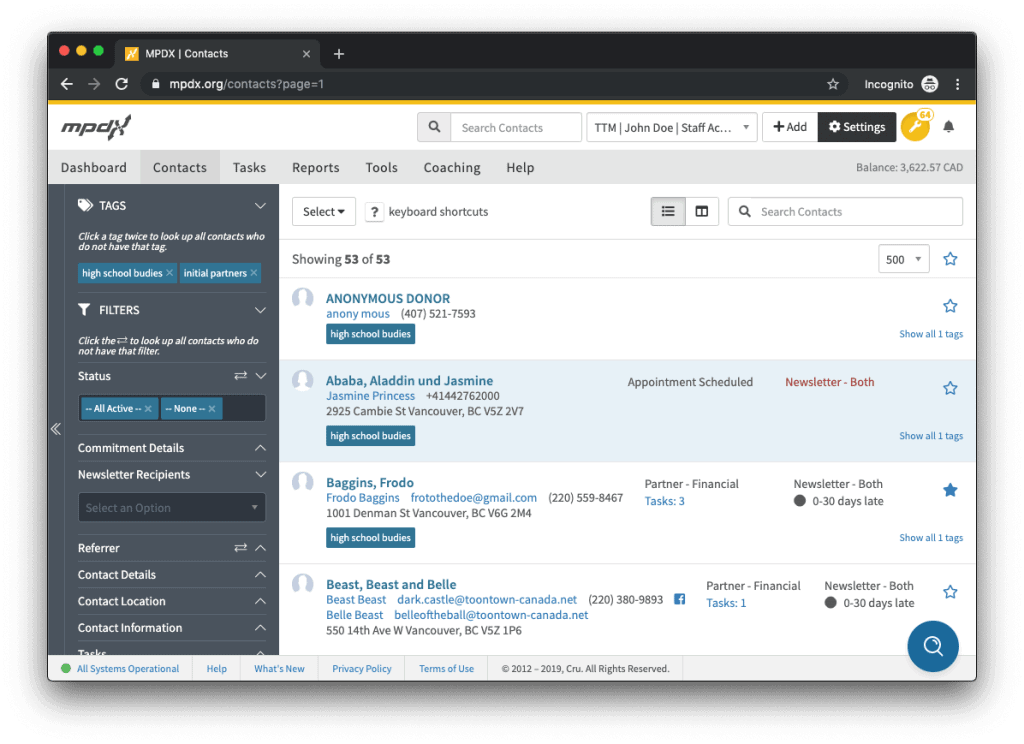Open the Tools menu

(x=381, y=167)
